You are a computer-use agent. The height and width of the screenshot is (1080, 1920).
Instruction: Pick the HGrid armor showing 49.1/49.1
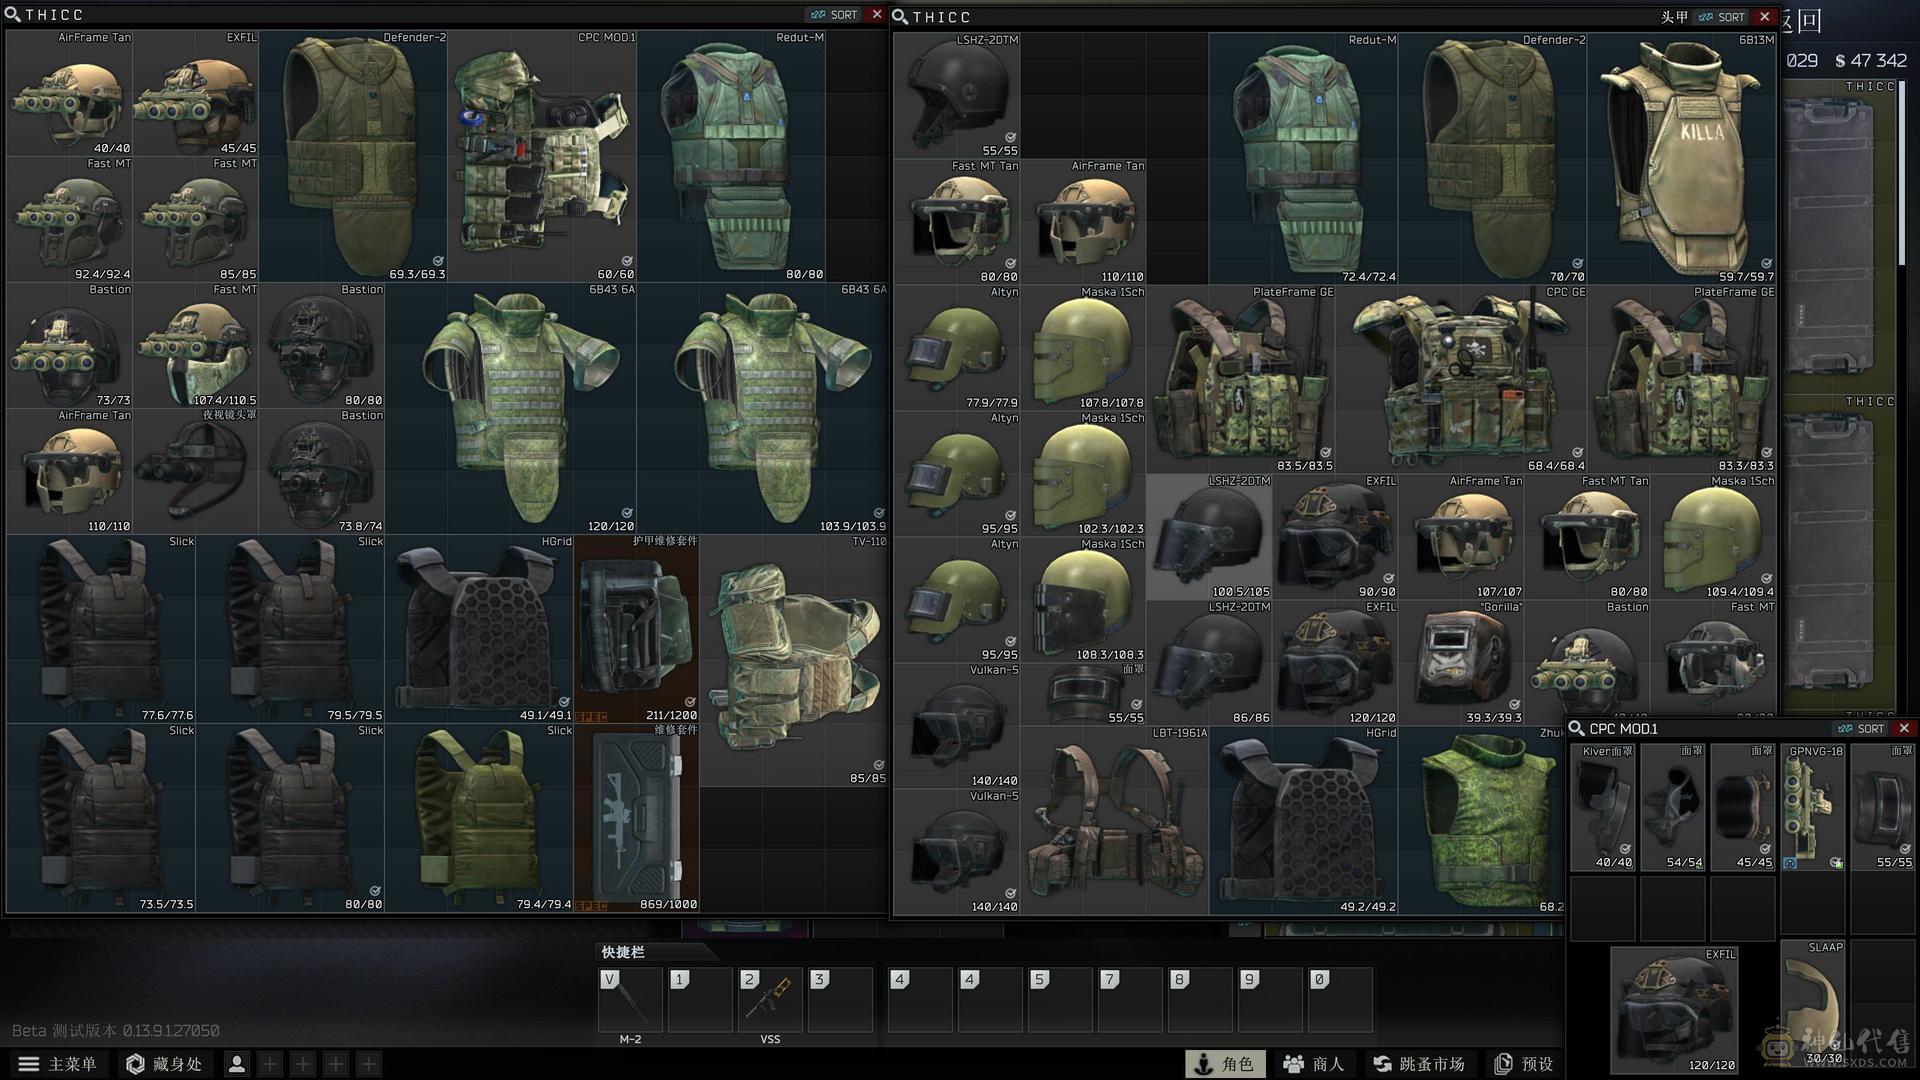(479, 629)
